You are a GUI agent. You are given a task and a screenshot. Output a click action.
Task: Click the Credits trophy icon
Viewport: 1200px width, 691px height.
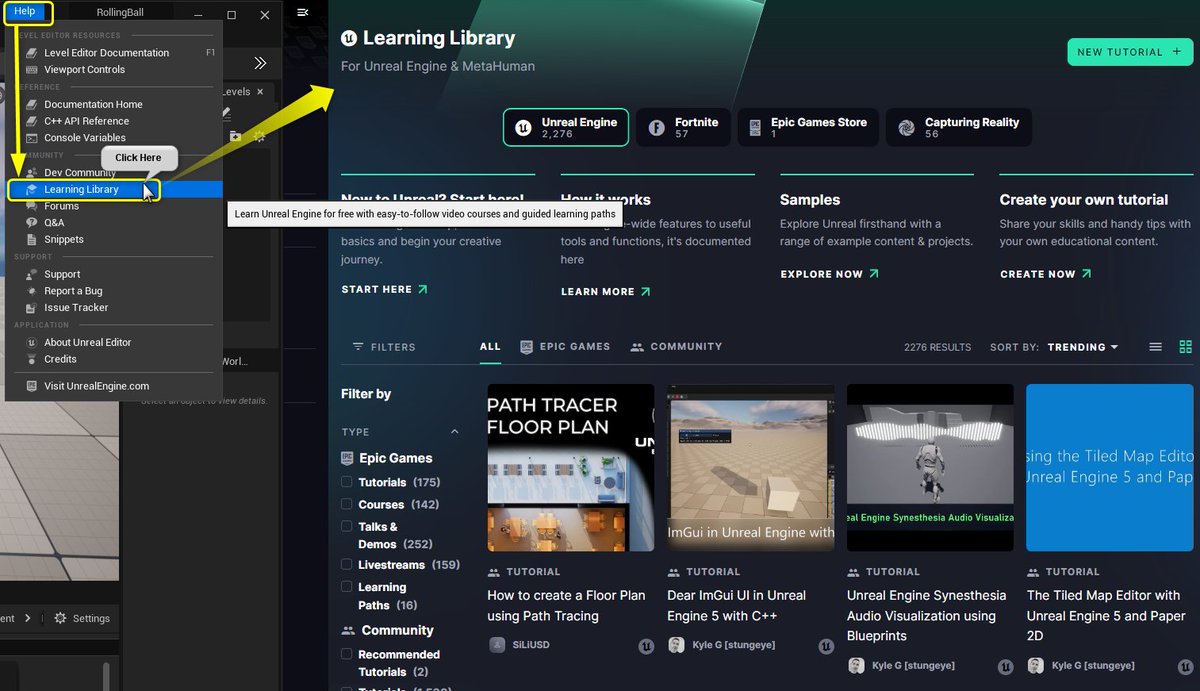(32, 359)
